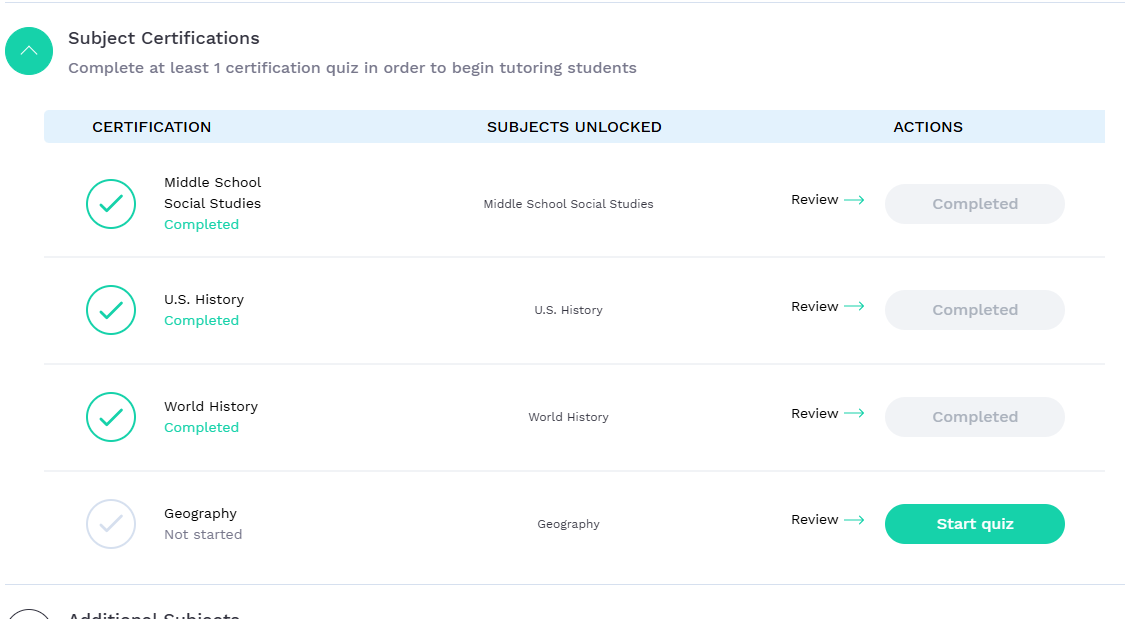The height and width of the screenshot is (619, 1133).
Task: Click the Geography certification name
Action: coord(200,513)
